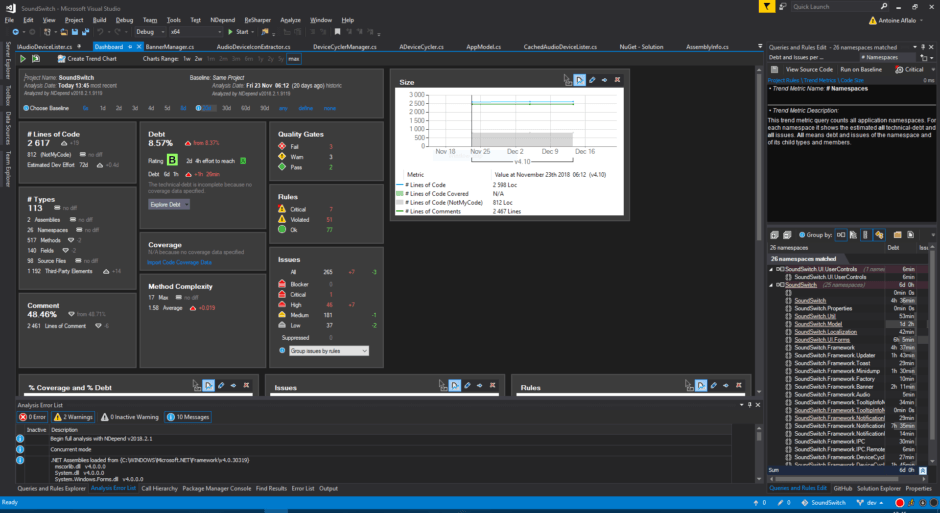Click the query results vertical scrollbar
Viewport: 940px width, 513px height.
tap(932, 354)
